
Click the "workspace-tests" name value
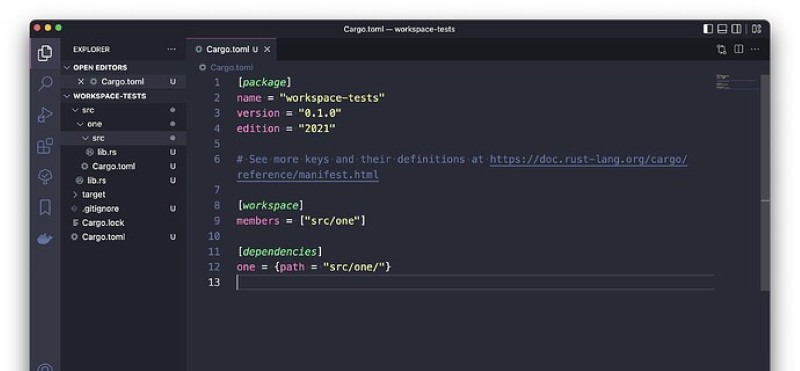tap(332, 97)
